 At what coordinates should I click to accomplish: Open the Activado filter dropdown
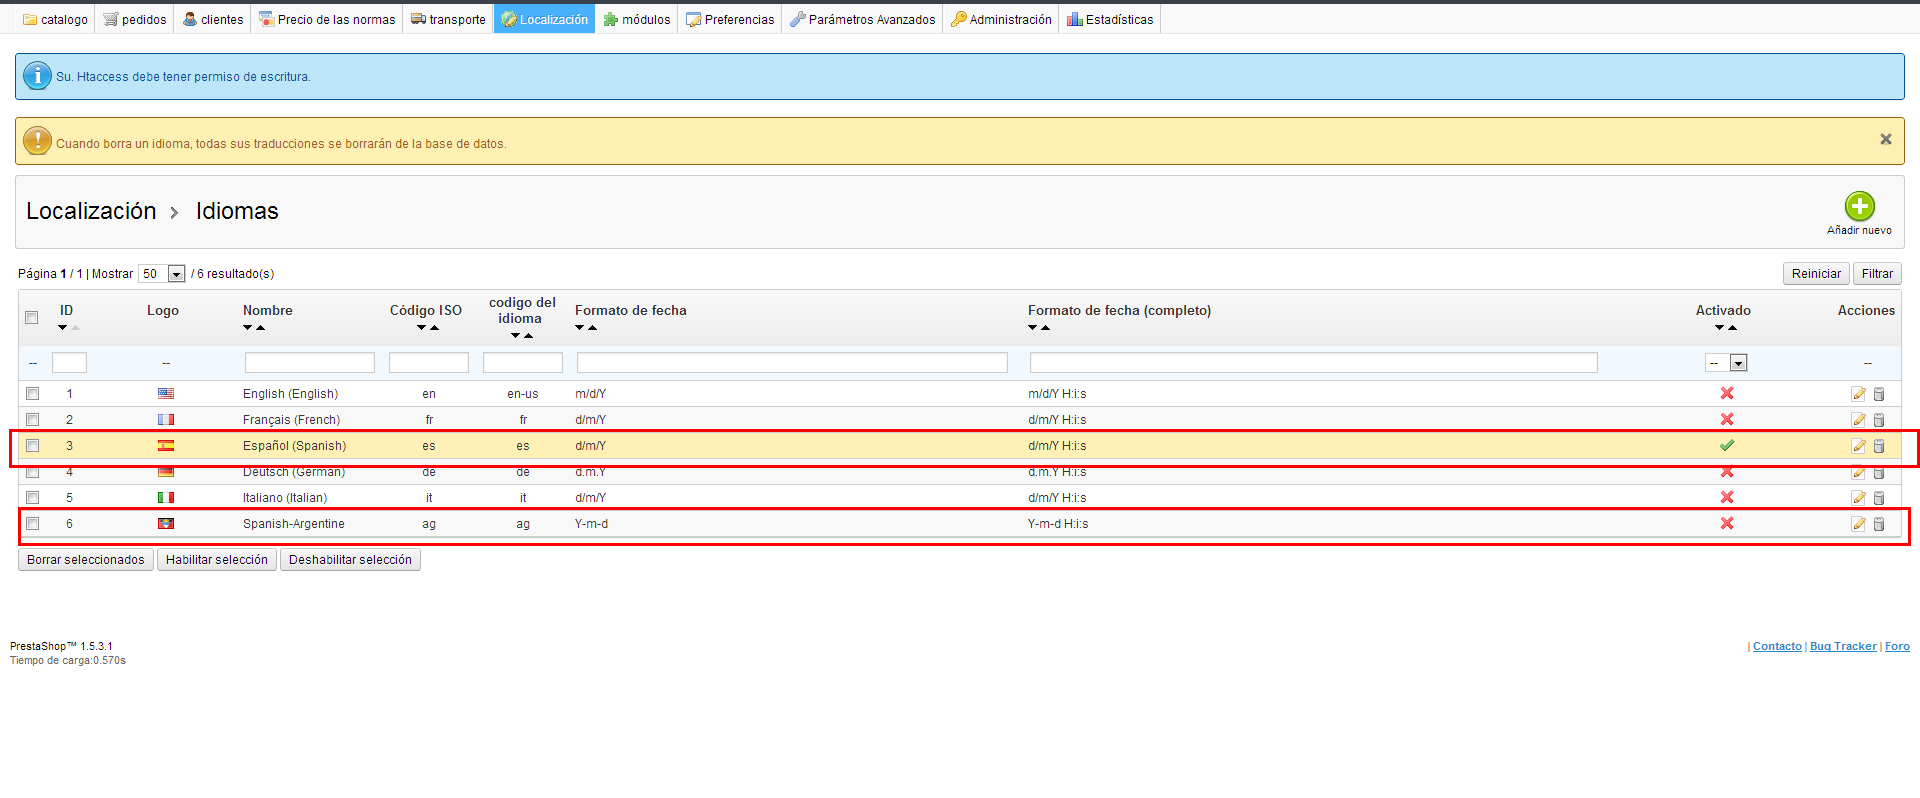[1727, 363]
